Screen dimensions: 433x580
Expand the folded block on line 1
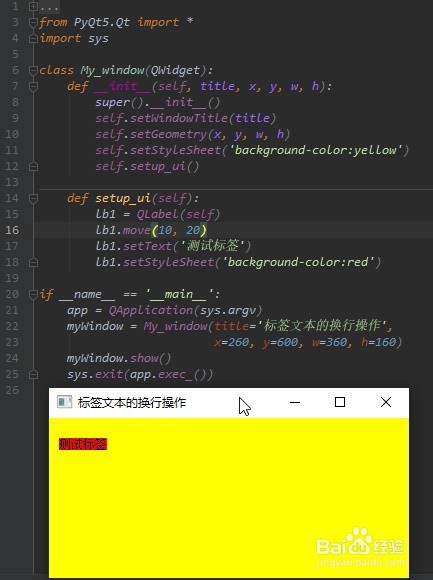tap(33, 6)
